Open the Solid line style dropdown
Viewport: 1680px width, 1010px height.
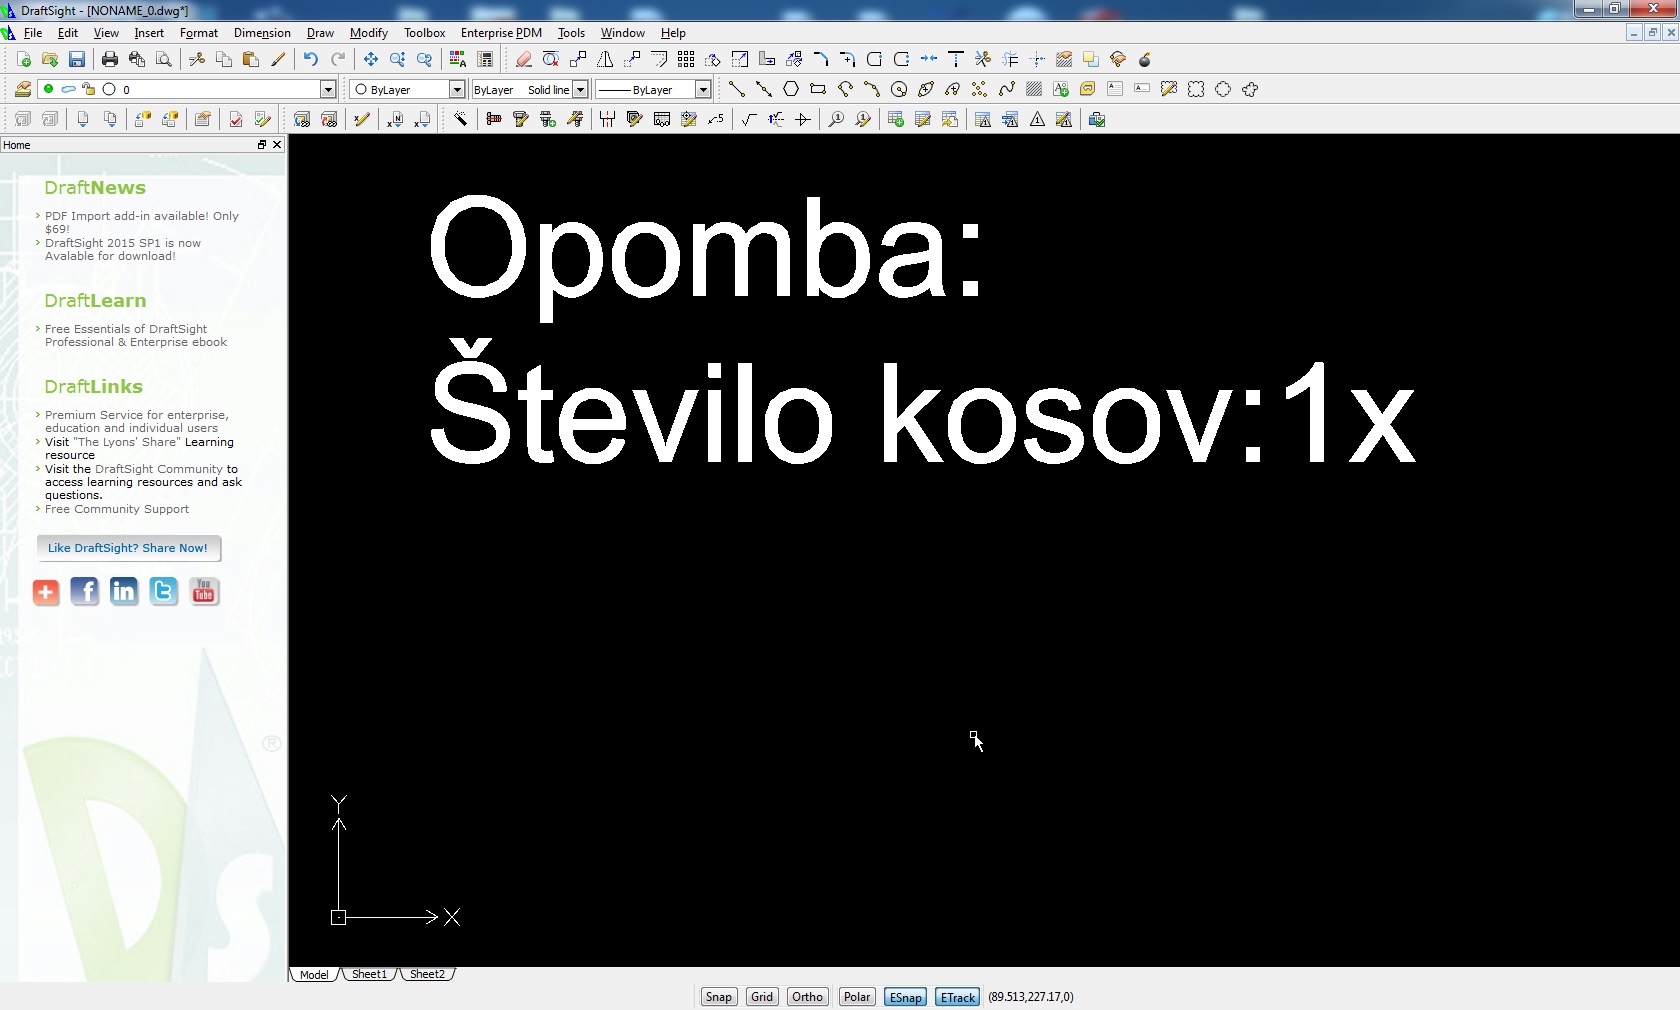pos(580,90)
